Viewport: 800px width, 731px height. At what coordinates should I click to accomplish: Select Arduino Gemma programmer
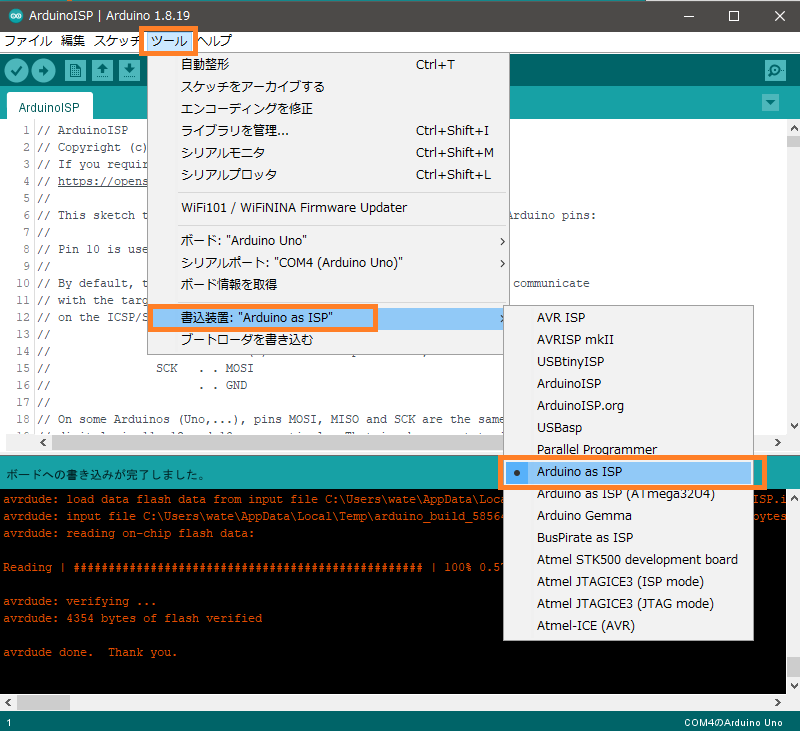[x=628, y=516]
